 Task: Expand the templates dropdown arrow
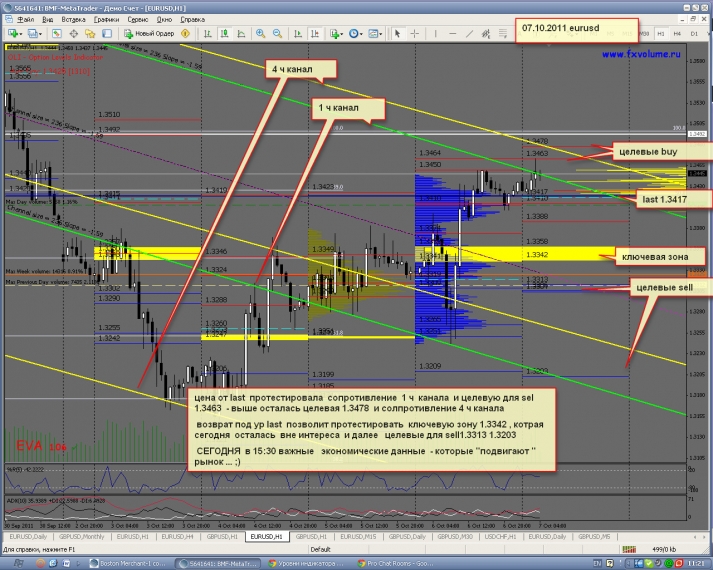click(381, 34)
